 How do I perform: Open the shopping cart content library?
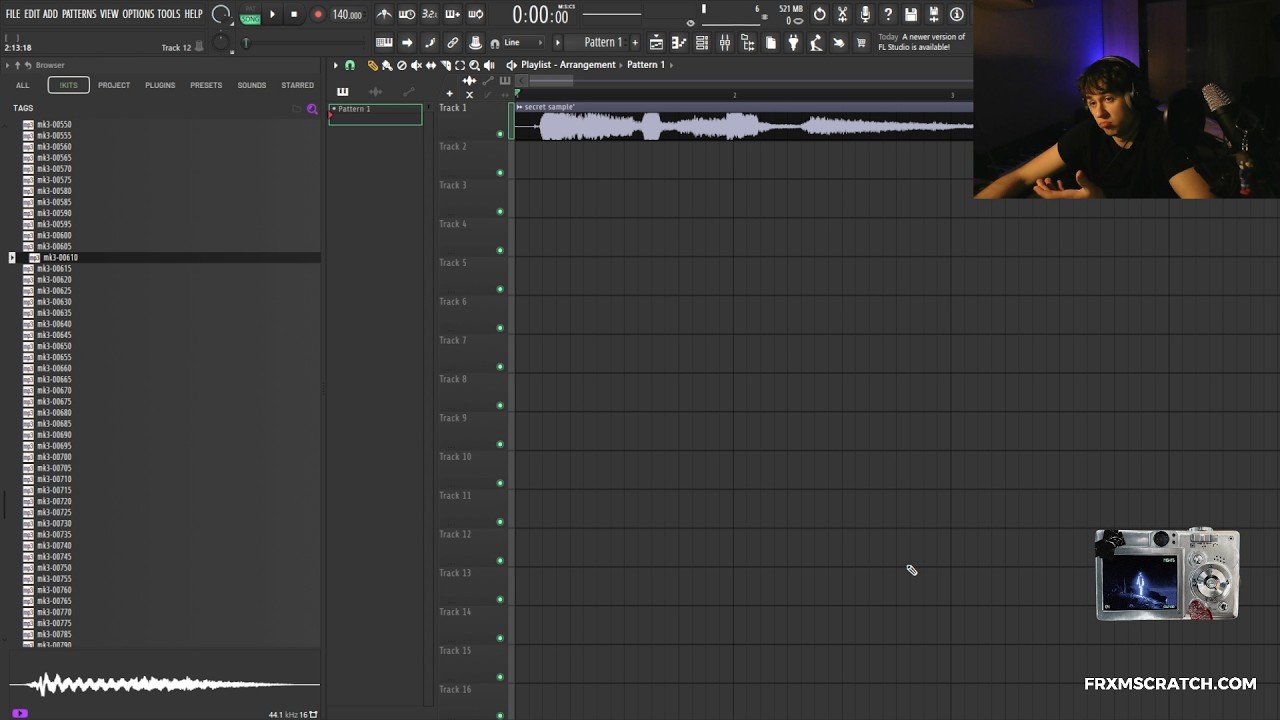(861, 43)
